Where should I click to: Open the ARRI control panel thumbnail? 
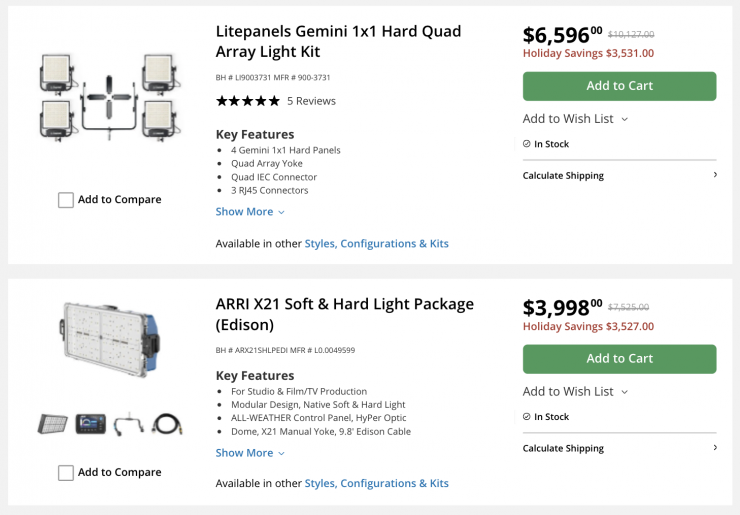pyautogui.click(x=90, y=424)
